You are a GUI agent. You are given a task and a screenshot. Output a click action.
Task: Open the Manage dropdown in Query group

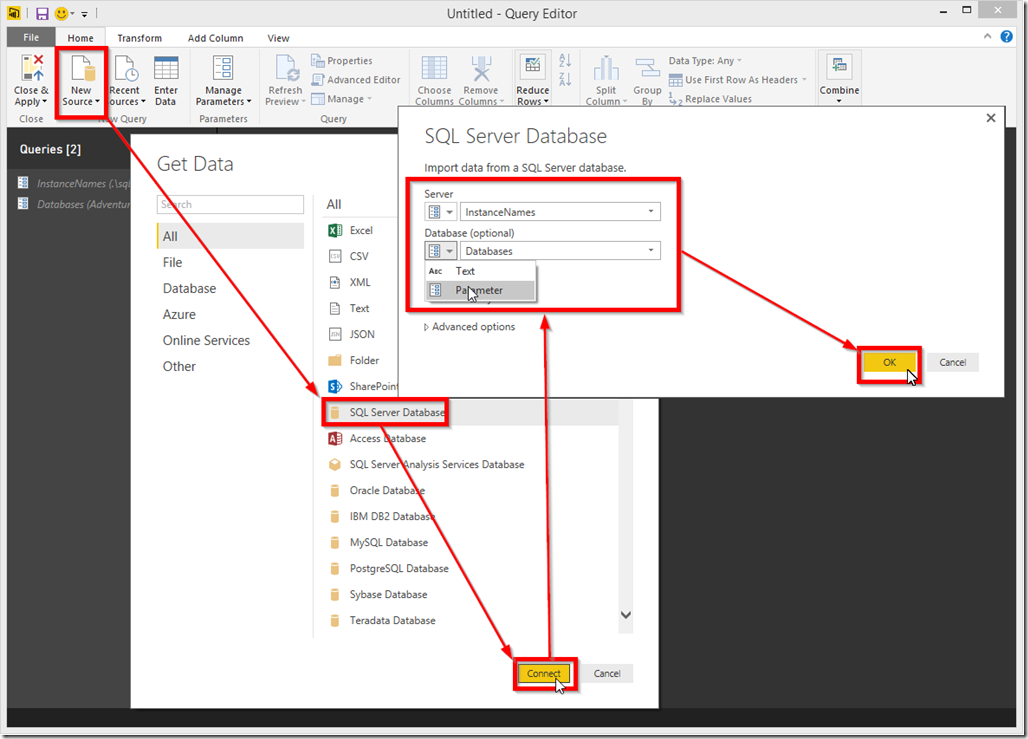point(342,98)
